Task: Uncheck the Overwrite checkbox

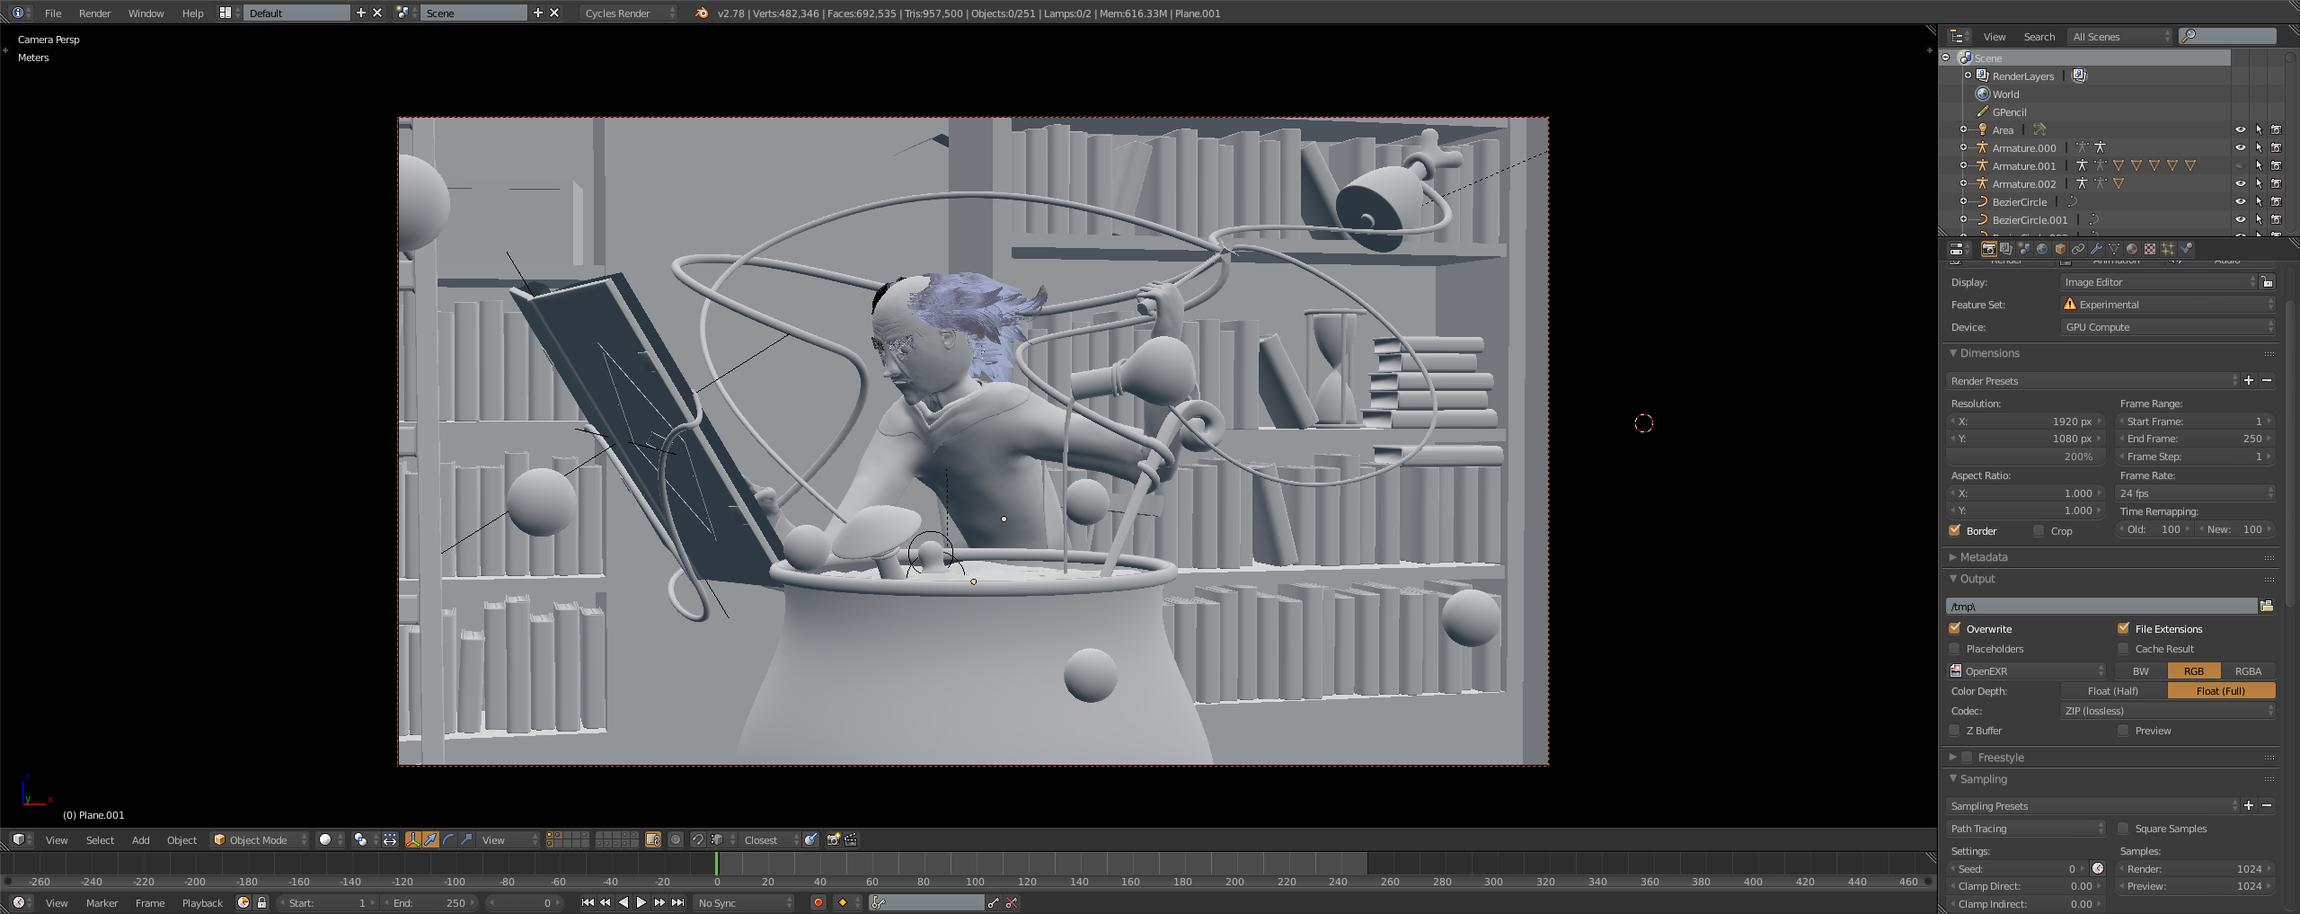Action: [1955, 628]
